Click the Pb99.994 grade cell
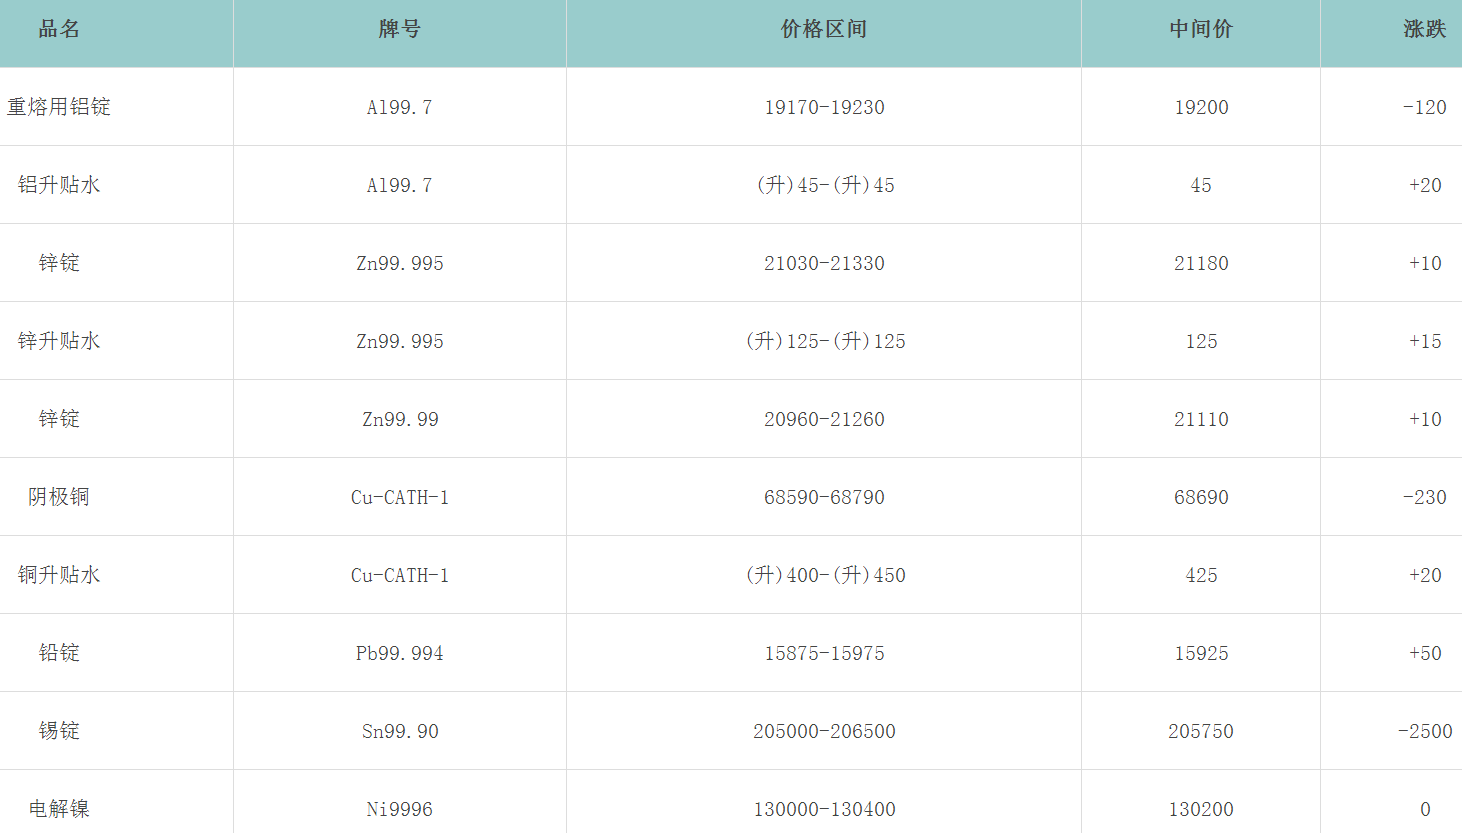 [399, 653]
